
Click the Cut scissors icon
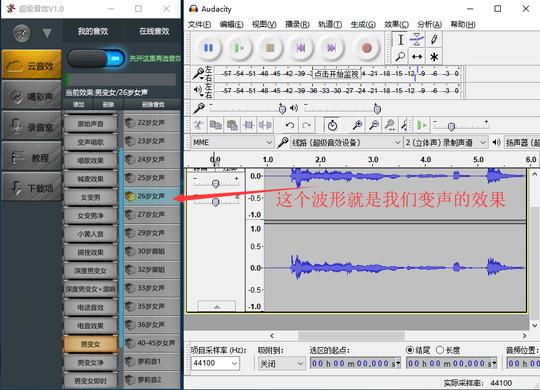tap(199, 125)
